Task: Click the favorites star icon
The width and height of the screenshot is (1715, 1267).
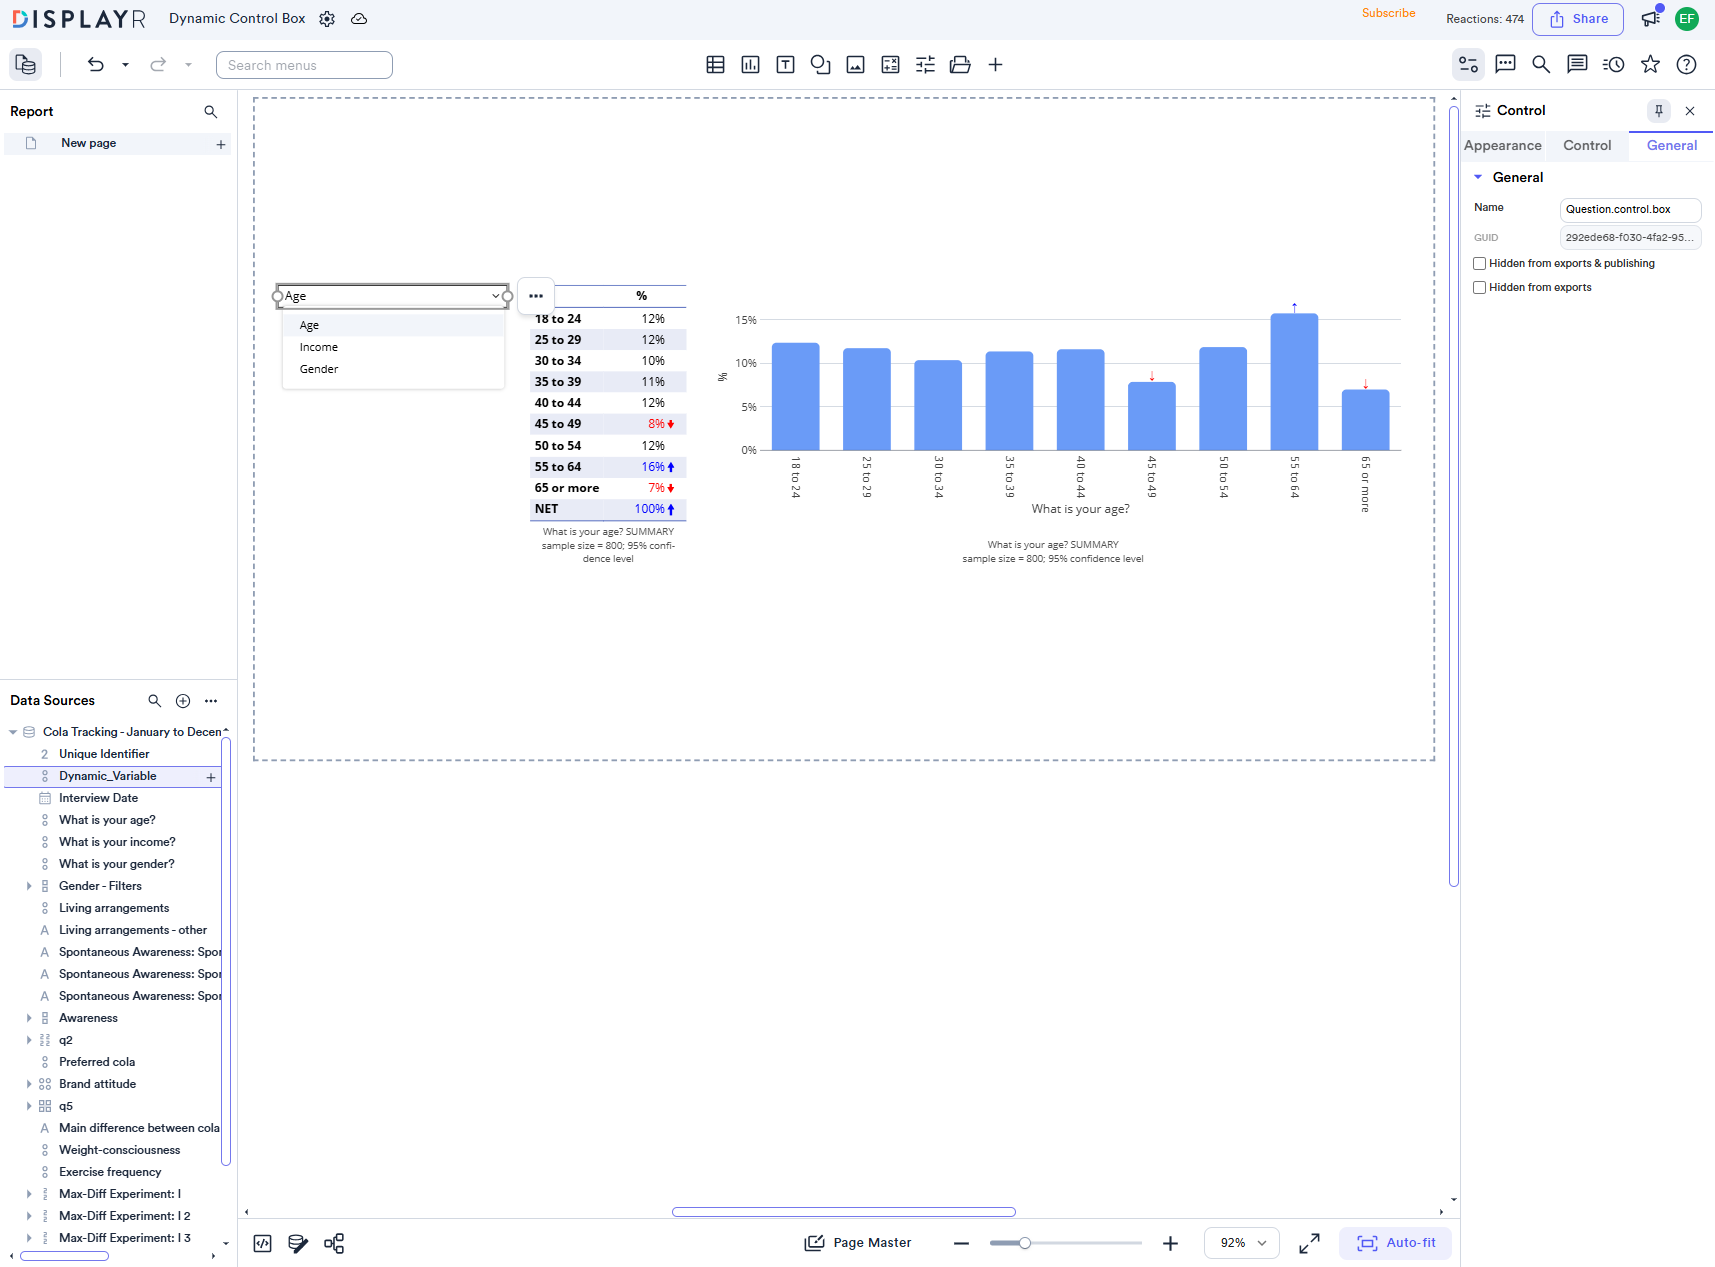Action: (x=1650, y=65)
